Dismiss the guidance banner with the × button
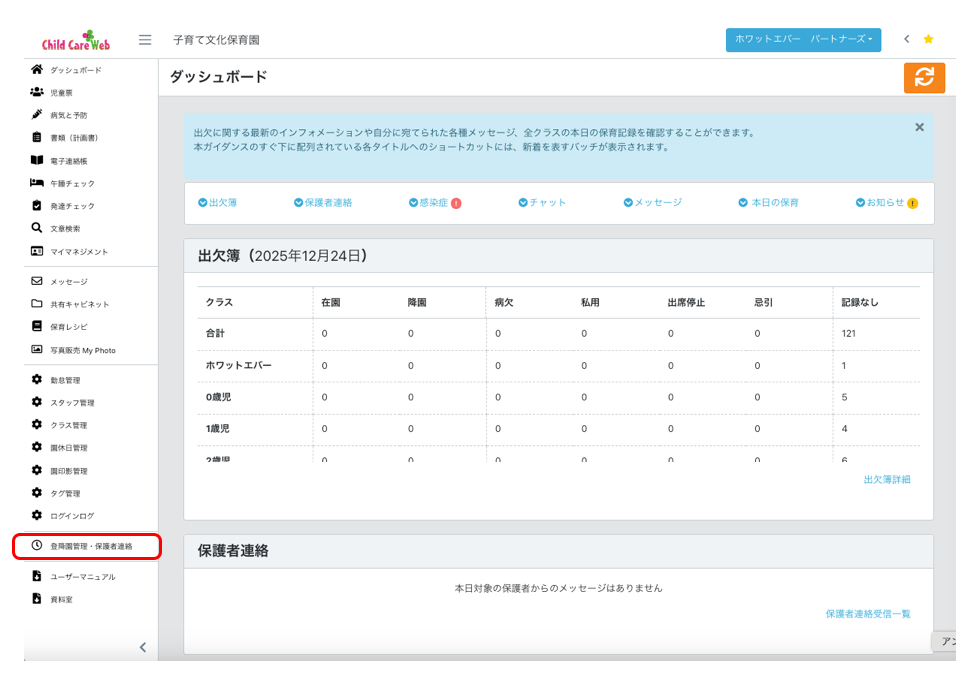Screen dimensions: 980x684 (x=919, y=127)
